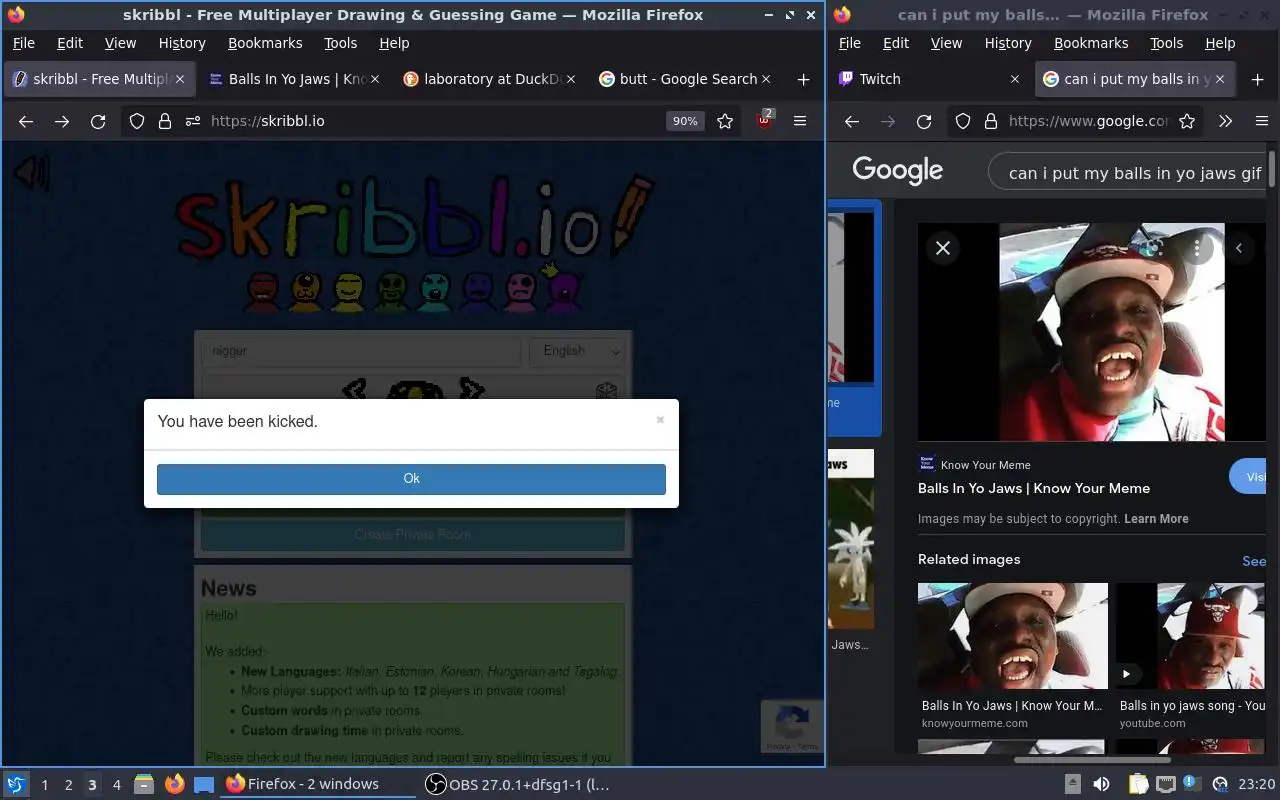Show site security lock info for skribbl.io

coord(165,121)
